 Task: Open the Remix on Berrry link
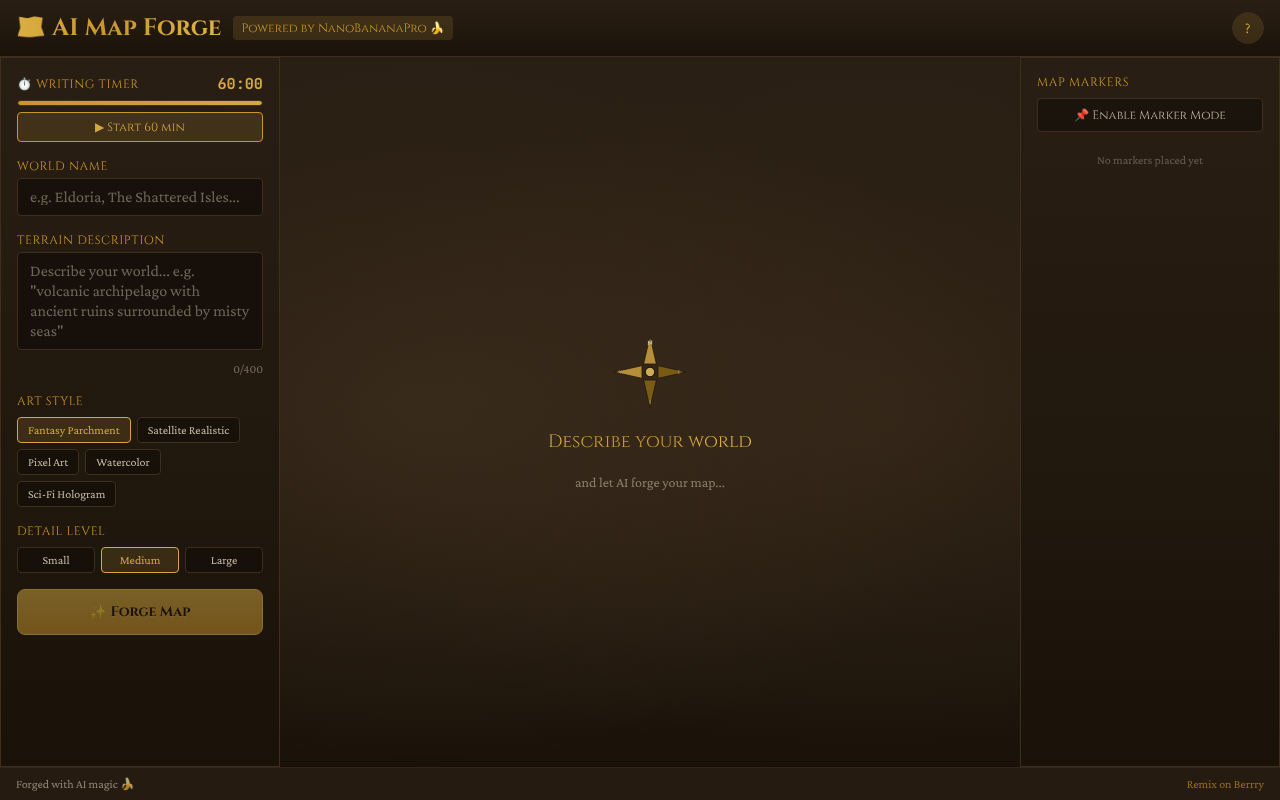click(x=1225, y=784)
